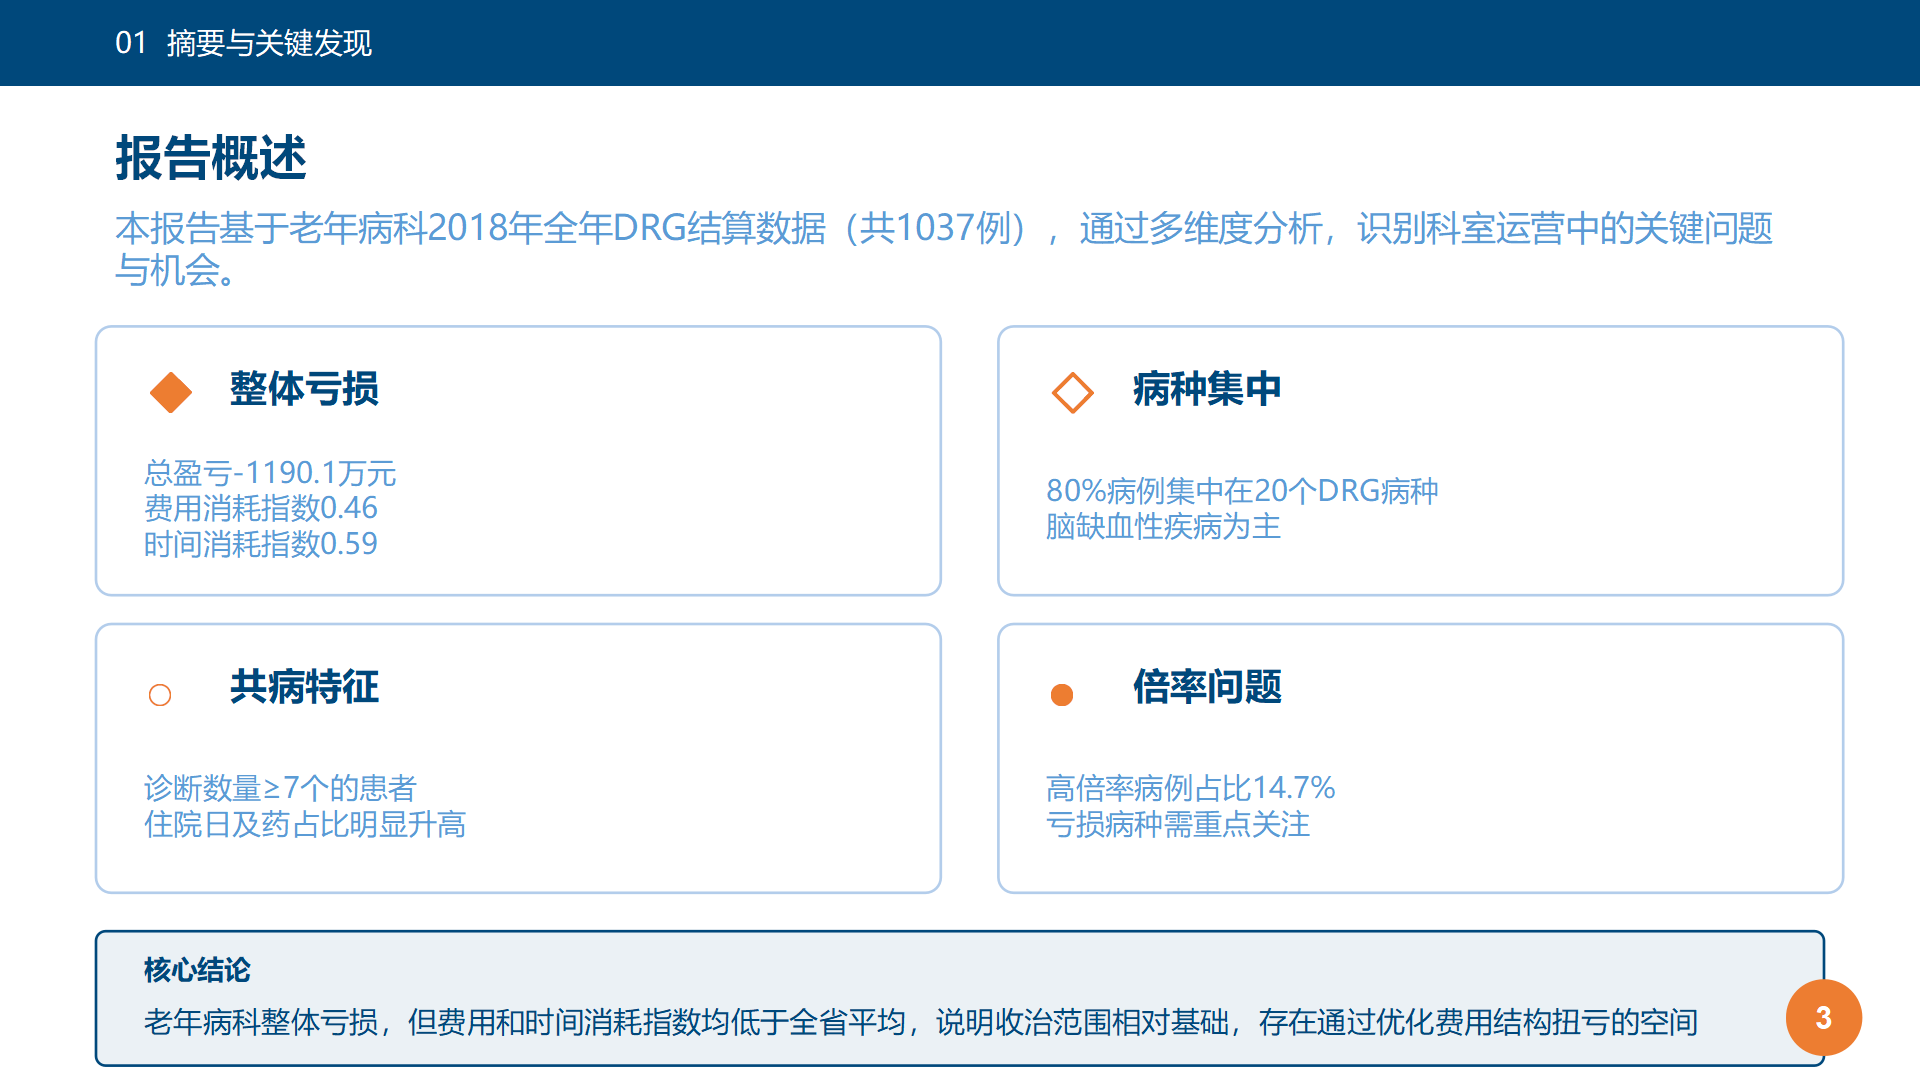Image resolution: width=1920 pixels, height=1080 pixels.
Task: Click the orange page number 3 badge
Action: 1823,1018
